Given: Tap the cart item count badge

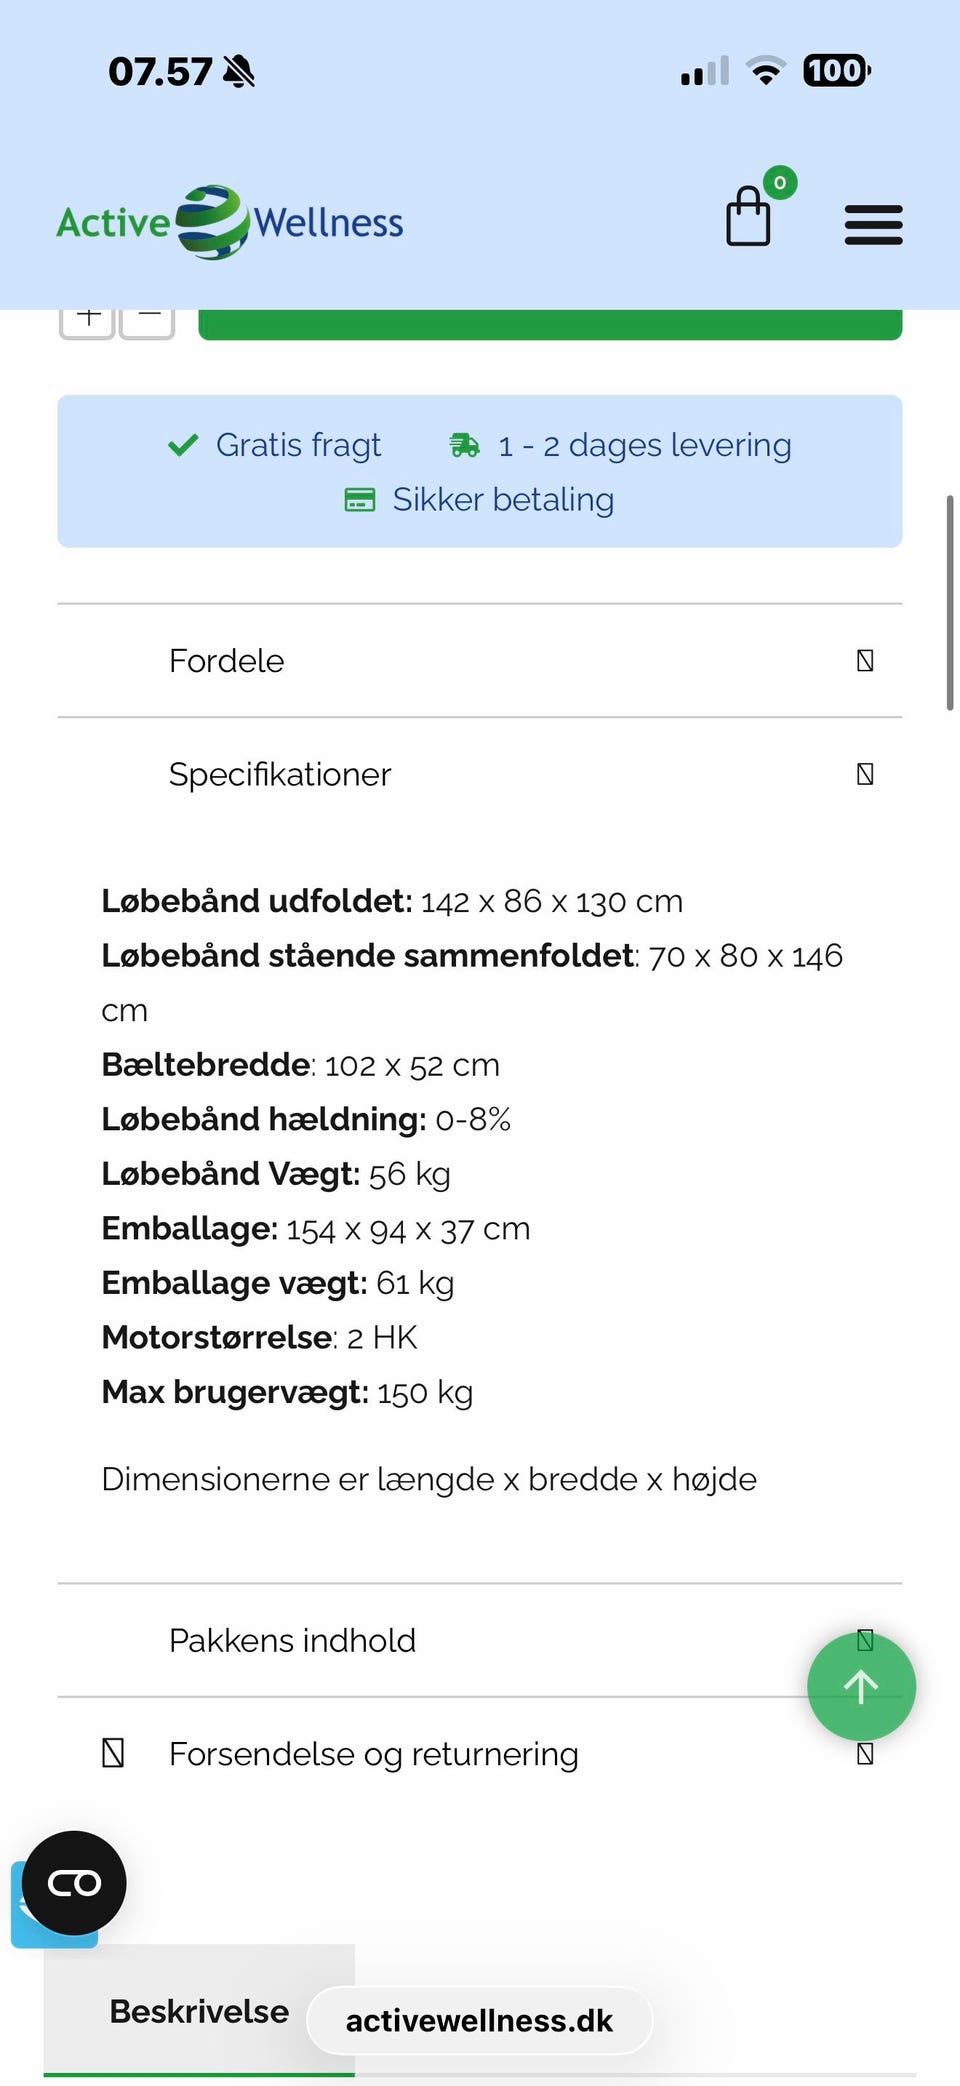Looking at the screenshot, I should click(x=780, y=183).
